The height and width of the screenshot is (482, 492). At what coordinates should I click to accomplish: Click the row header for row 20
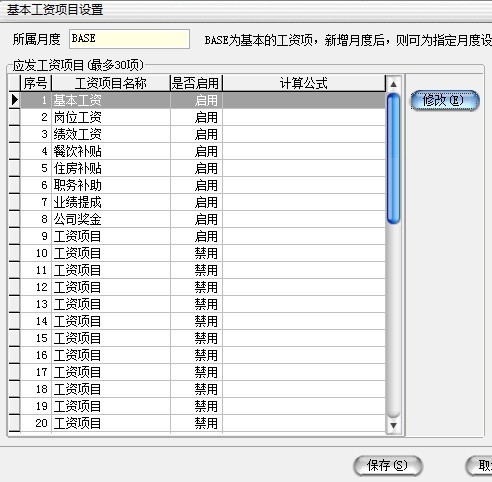tap(14, 423)
